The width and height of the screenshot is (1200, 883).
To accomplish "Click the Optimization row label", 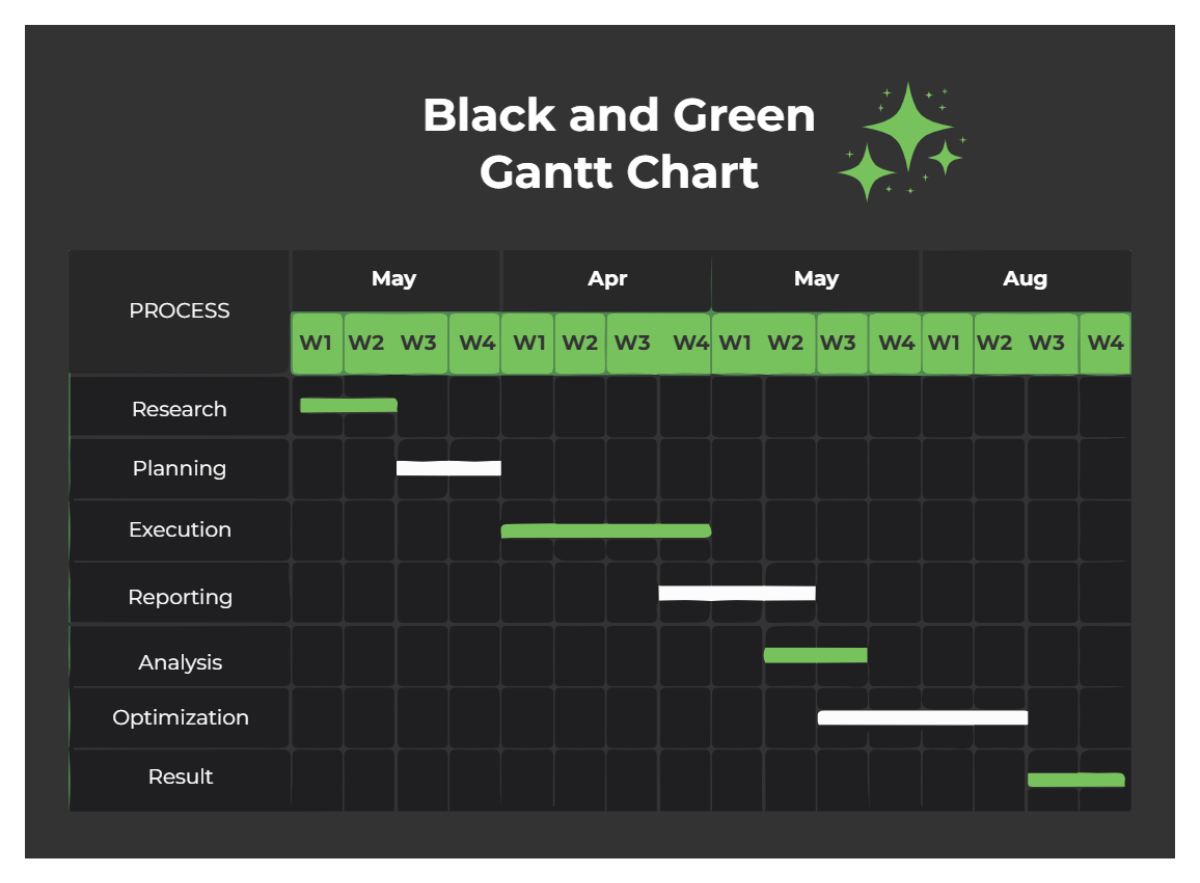I will click(x=180, y=717).
